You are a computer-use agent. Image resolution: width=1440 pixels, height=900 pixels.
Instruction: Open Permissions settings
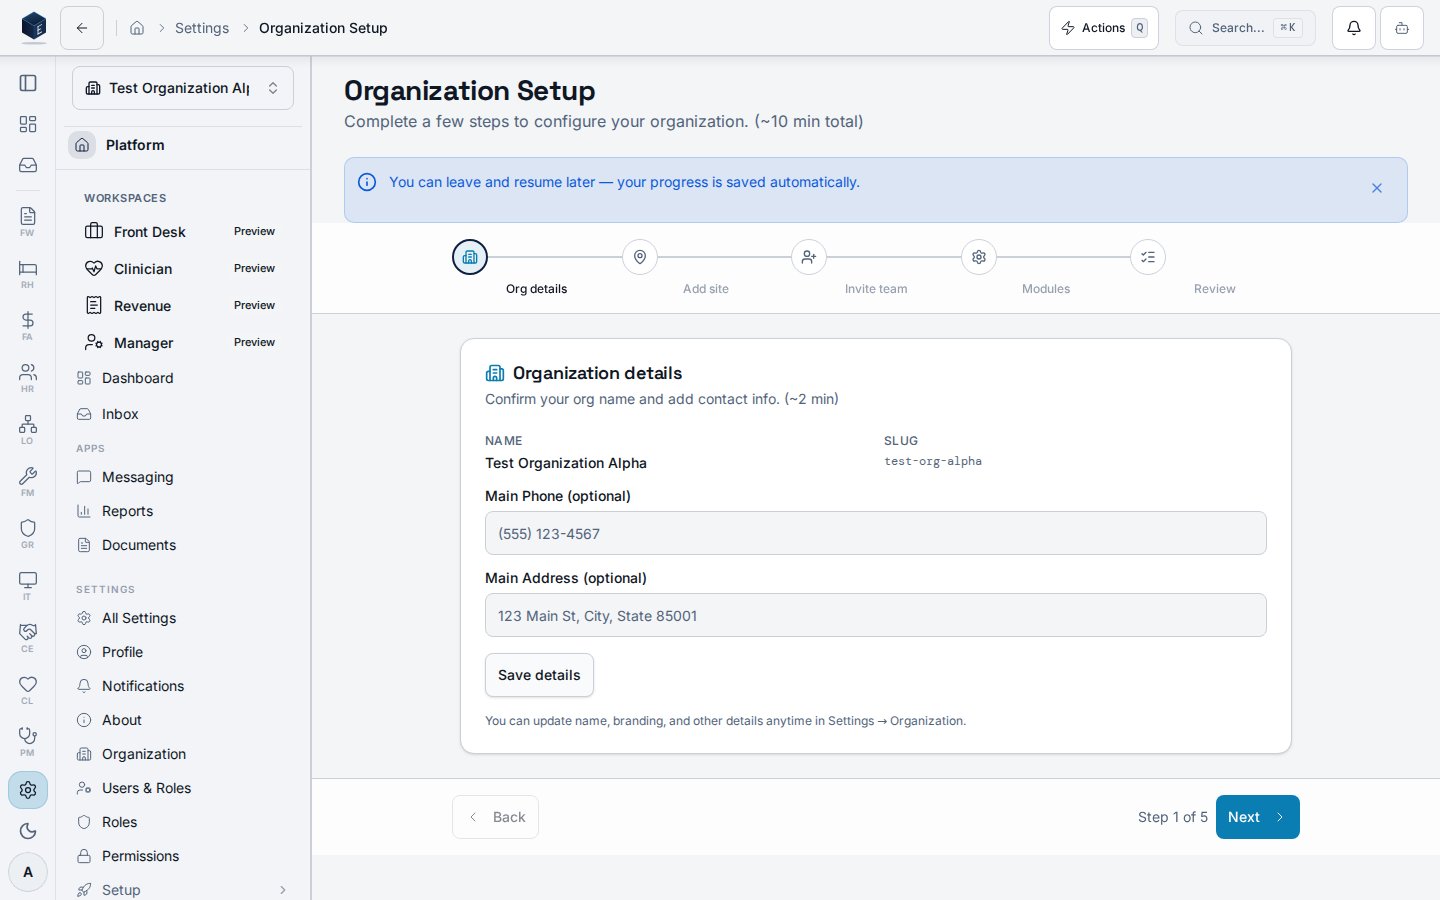(x=183, y=856)
